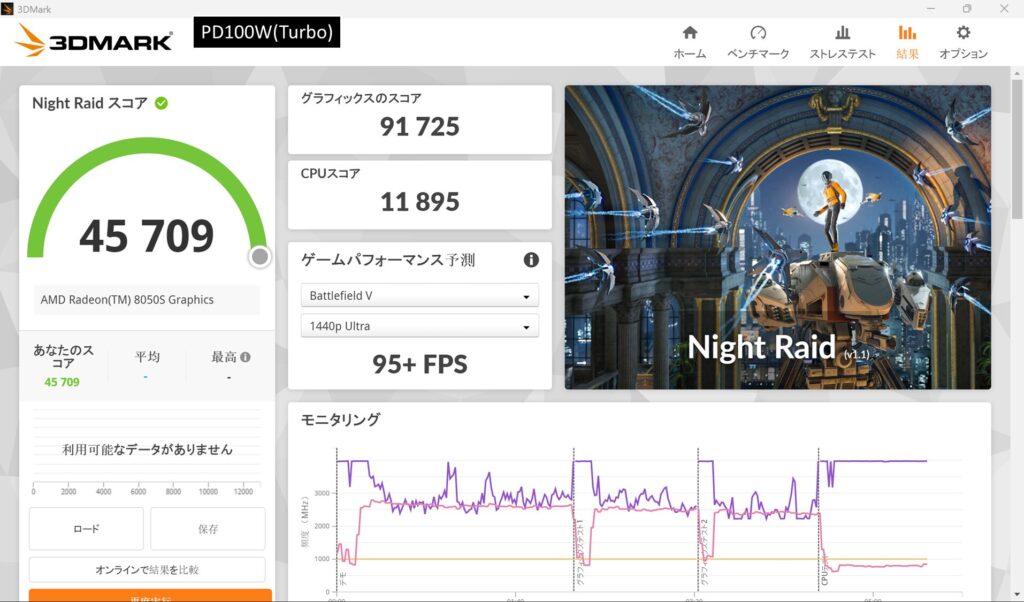
Task: Click the info icon next to 最高
Action: pyautogui.click(x=245, y=357)
